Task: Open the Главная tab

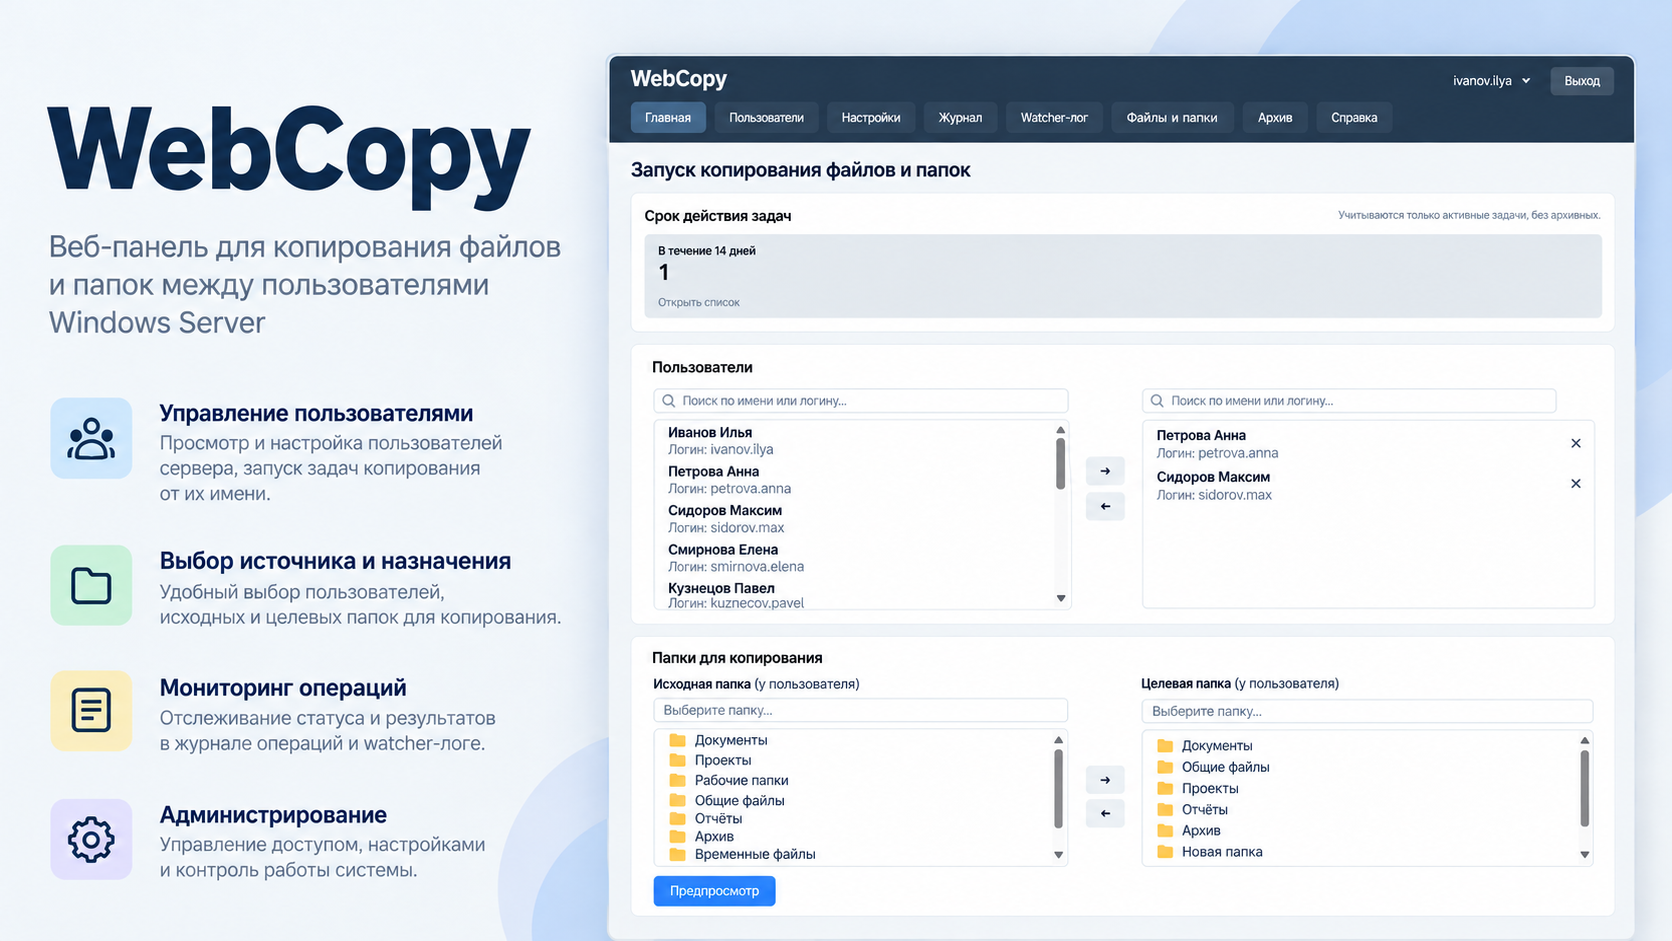Action: [668, 118]
